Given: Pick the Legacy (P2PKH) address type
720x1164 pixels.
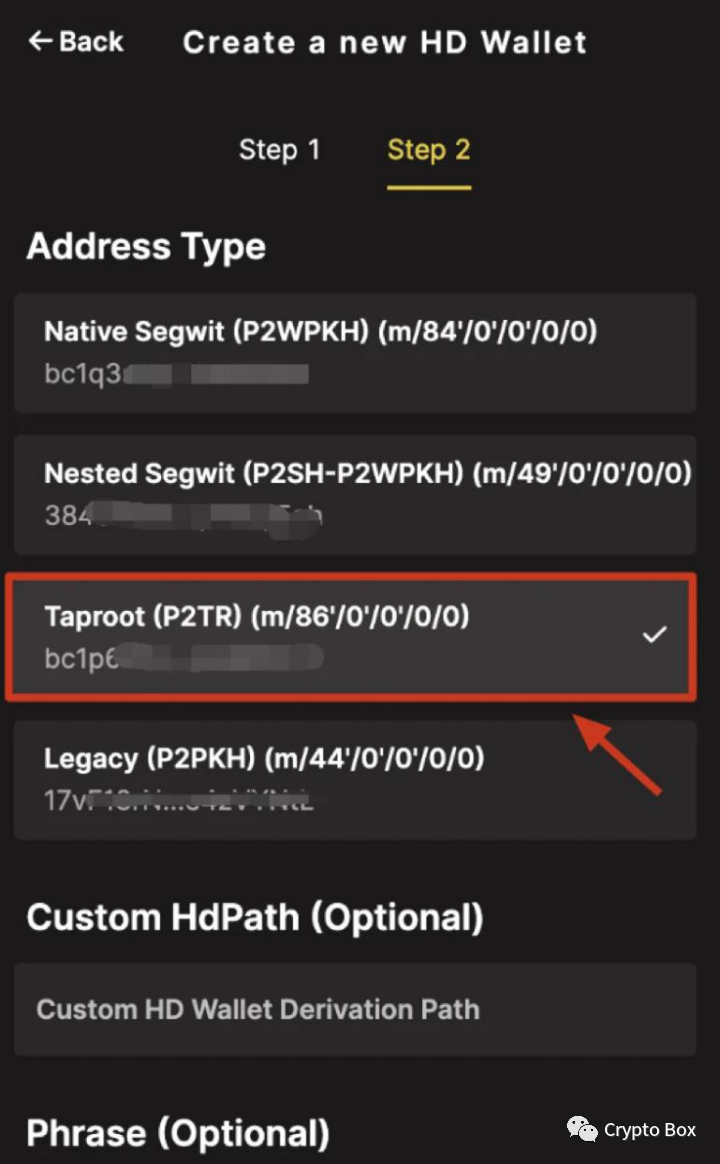Looking at the screenshot, I should (x=355, y=779).
